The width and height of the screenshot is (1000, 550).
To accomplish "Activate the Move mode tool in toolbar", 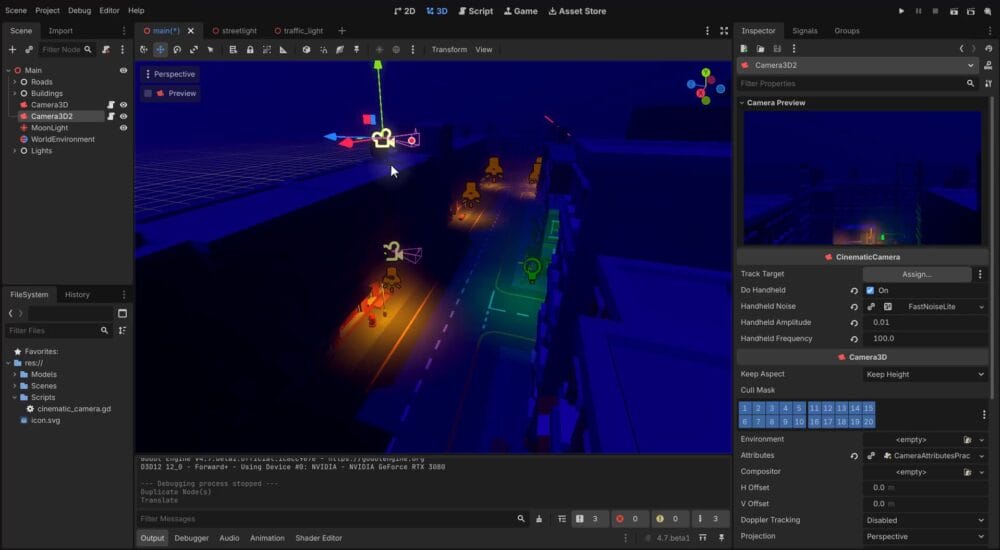I will [160, 49].
